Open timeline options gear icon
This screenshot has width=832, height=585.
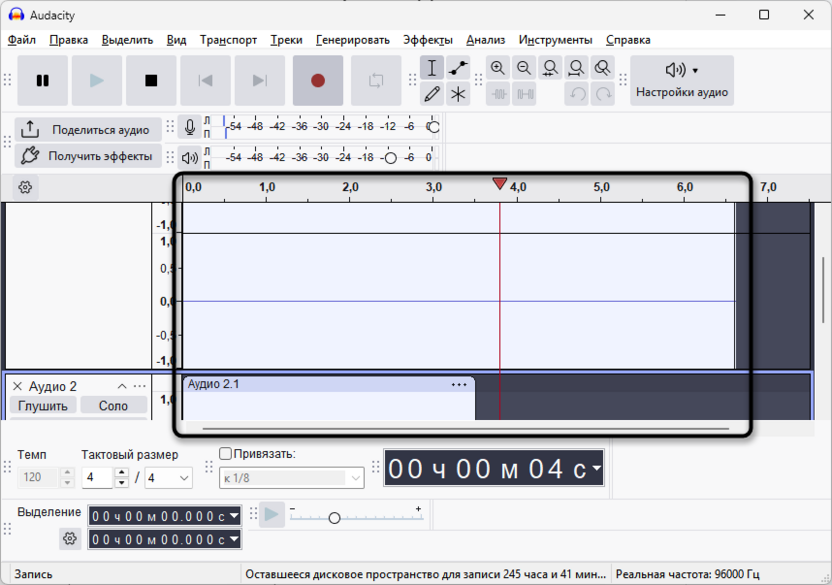[25, 187]
